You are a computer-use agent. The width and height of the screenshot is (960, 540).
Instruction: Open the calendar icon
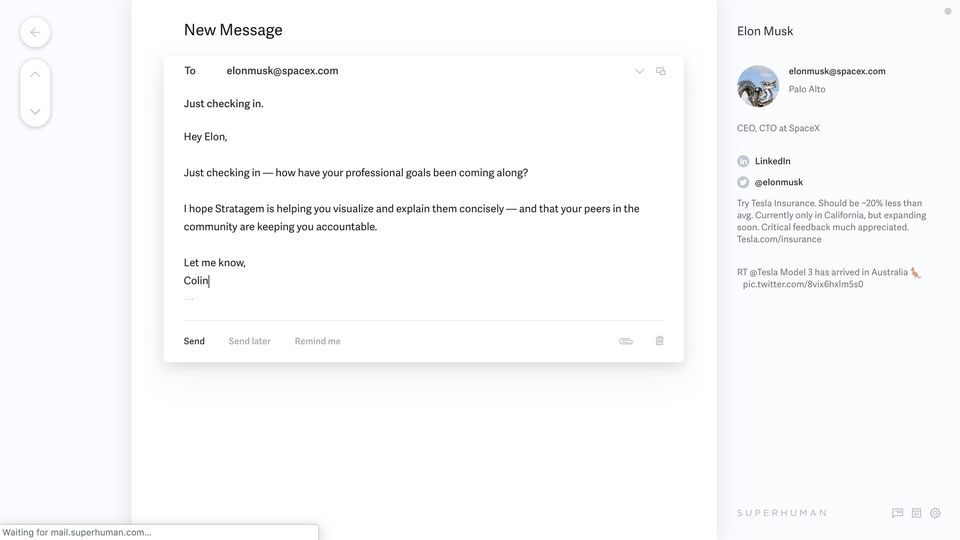[916, 513]
